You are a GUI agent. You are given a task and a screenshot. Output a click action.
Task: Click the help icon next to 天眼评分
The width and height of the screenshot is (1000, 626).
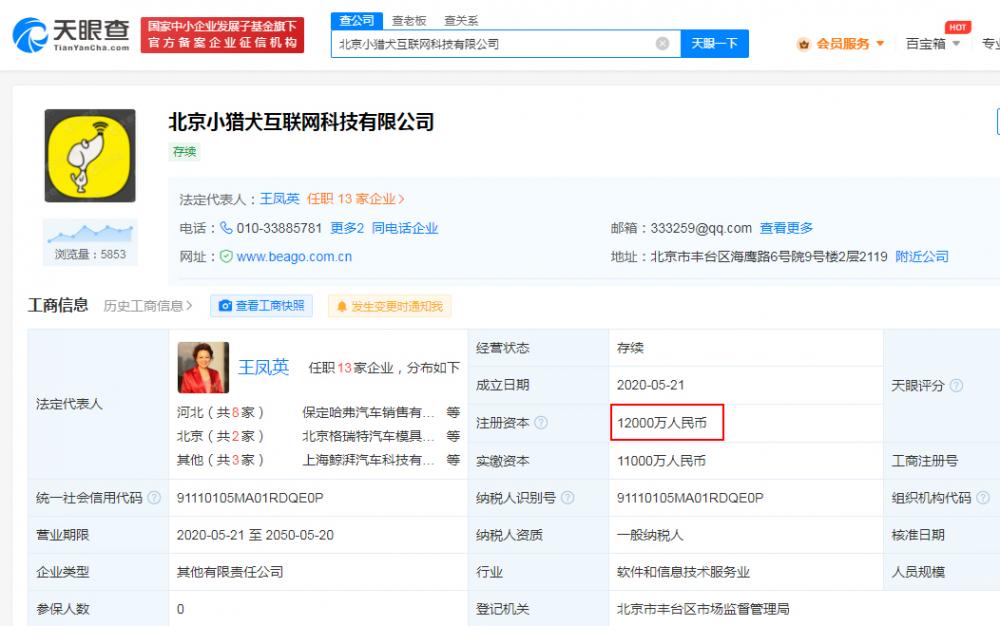coord(956,386)
